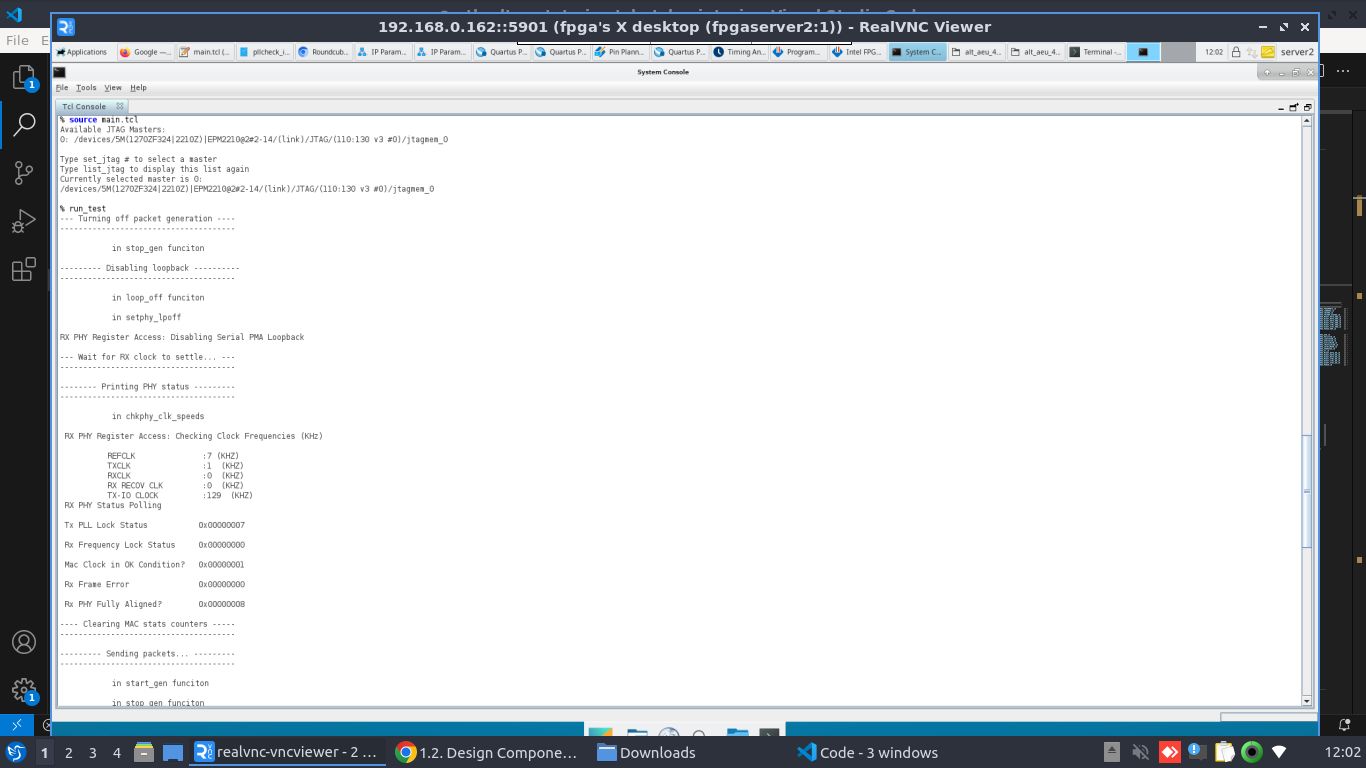
Task: Open the VS Code Manage gear icon
Action: coord(24,690)
